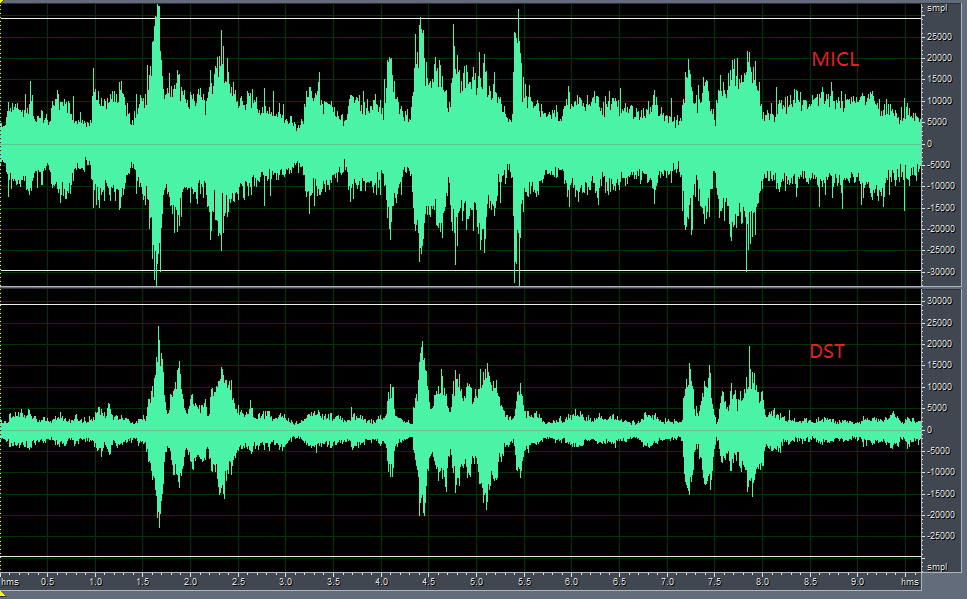Click -30000 on the upper channel amplitude scale
Viewport: 967px width, 599px height.
point(939,271)
